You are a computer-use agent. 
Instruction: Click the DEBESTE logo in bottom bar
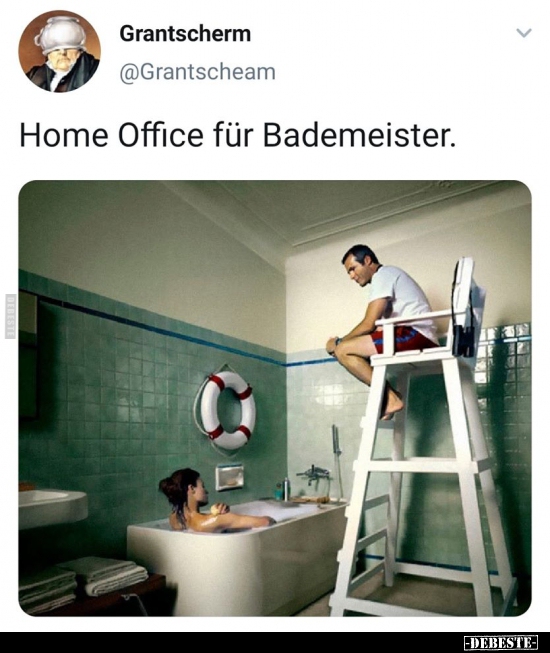[501, 643]
